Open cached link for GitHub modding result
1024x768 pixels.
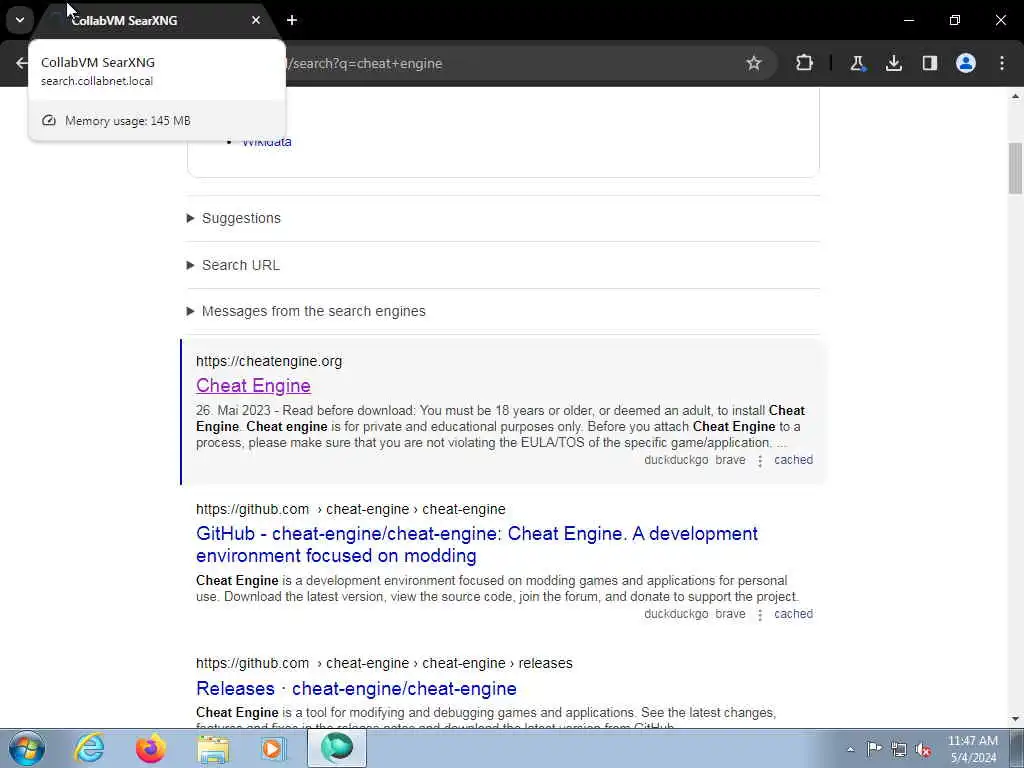coord(793,614)
